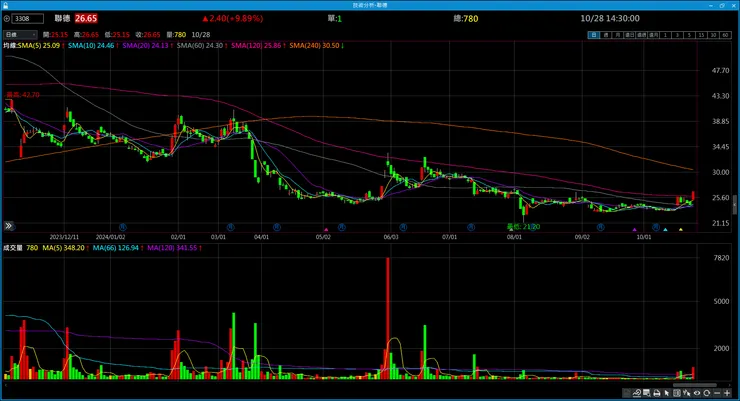This screenshot has height=401, width=740.
Task: Select the 還原週 adjusted weekly button
Action: click(x=641, y=35)
